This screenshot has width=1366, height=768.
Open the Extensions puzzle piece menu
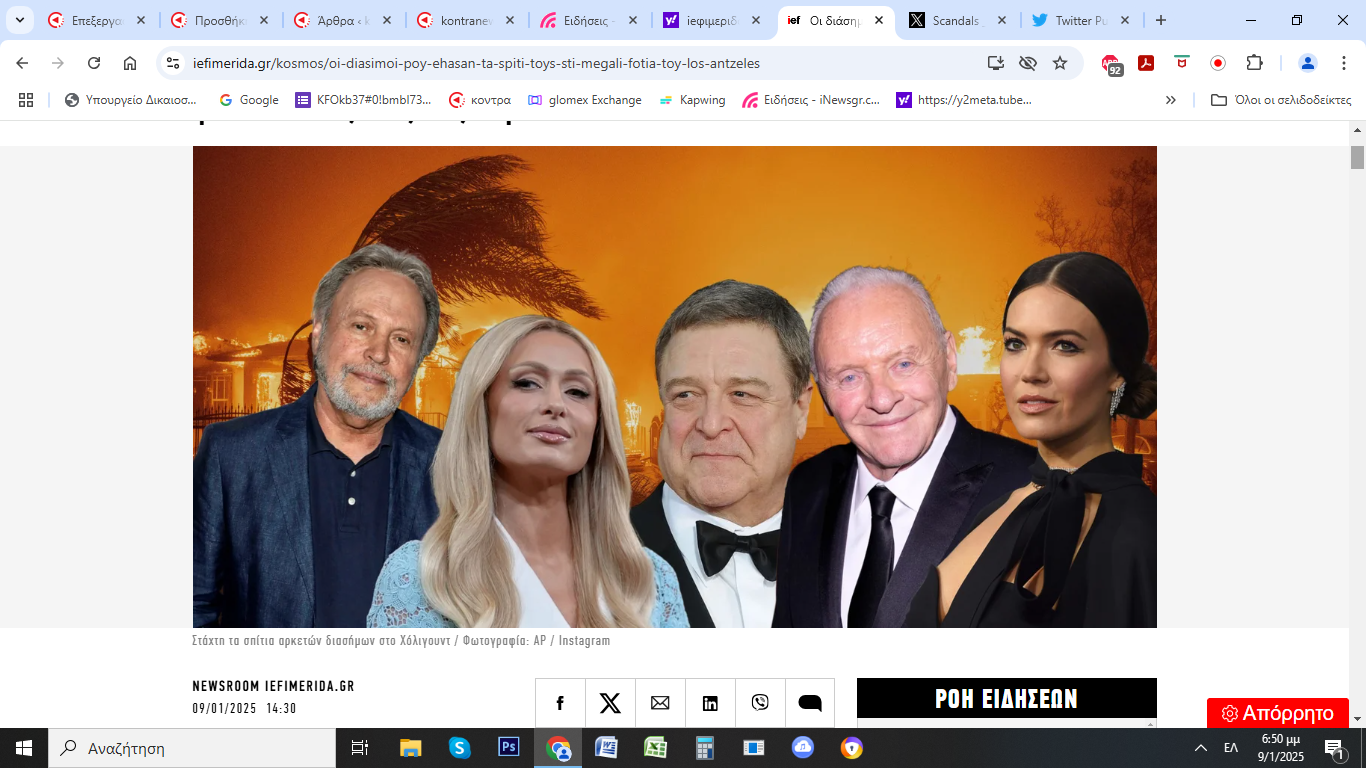click(x=1254, y=63)
